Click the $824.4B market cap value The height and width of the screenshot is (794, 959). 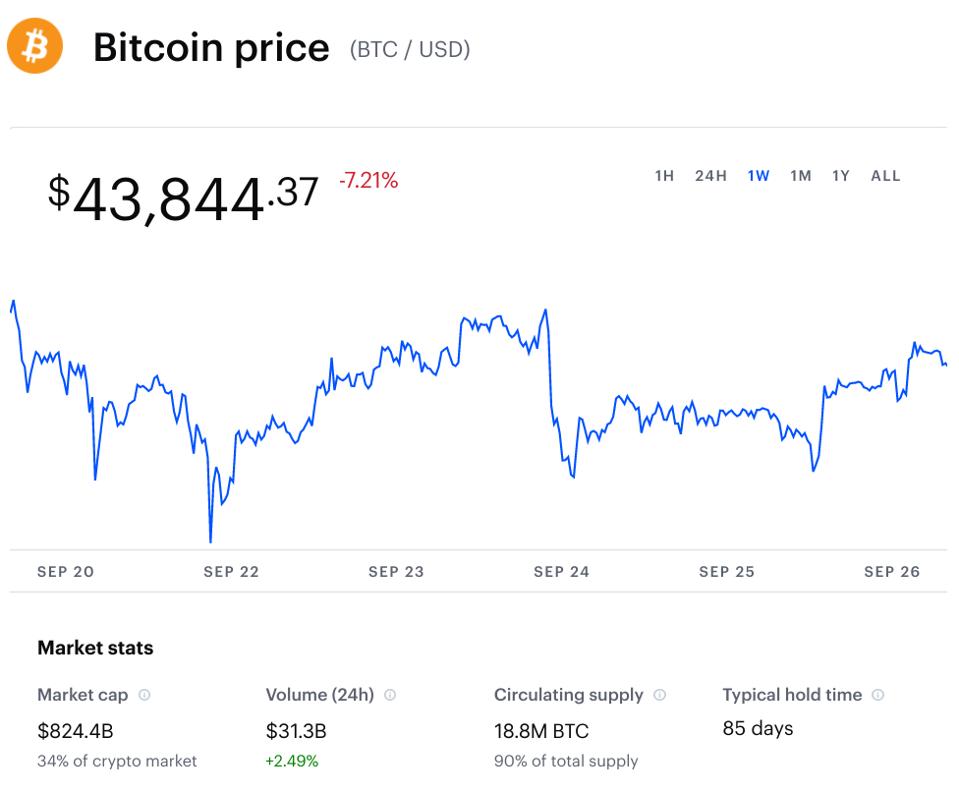75,731
